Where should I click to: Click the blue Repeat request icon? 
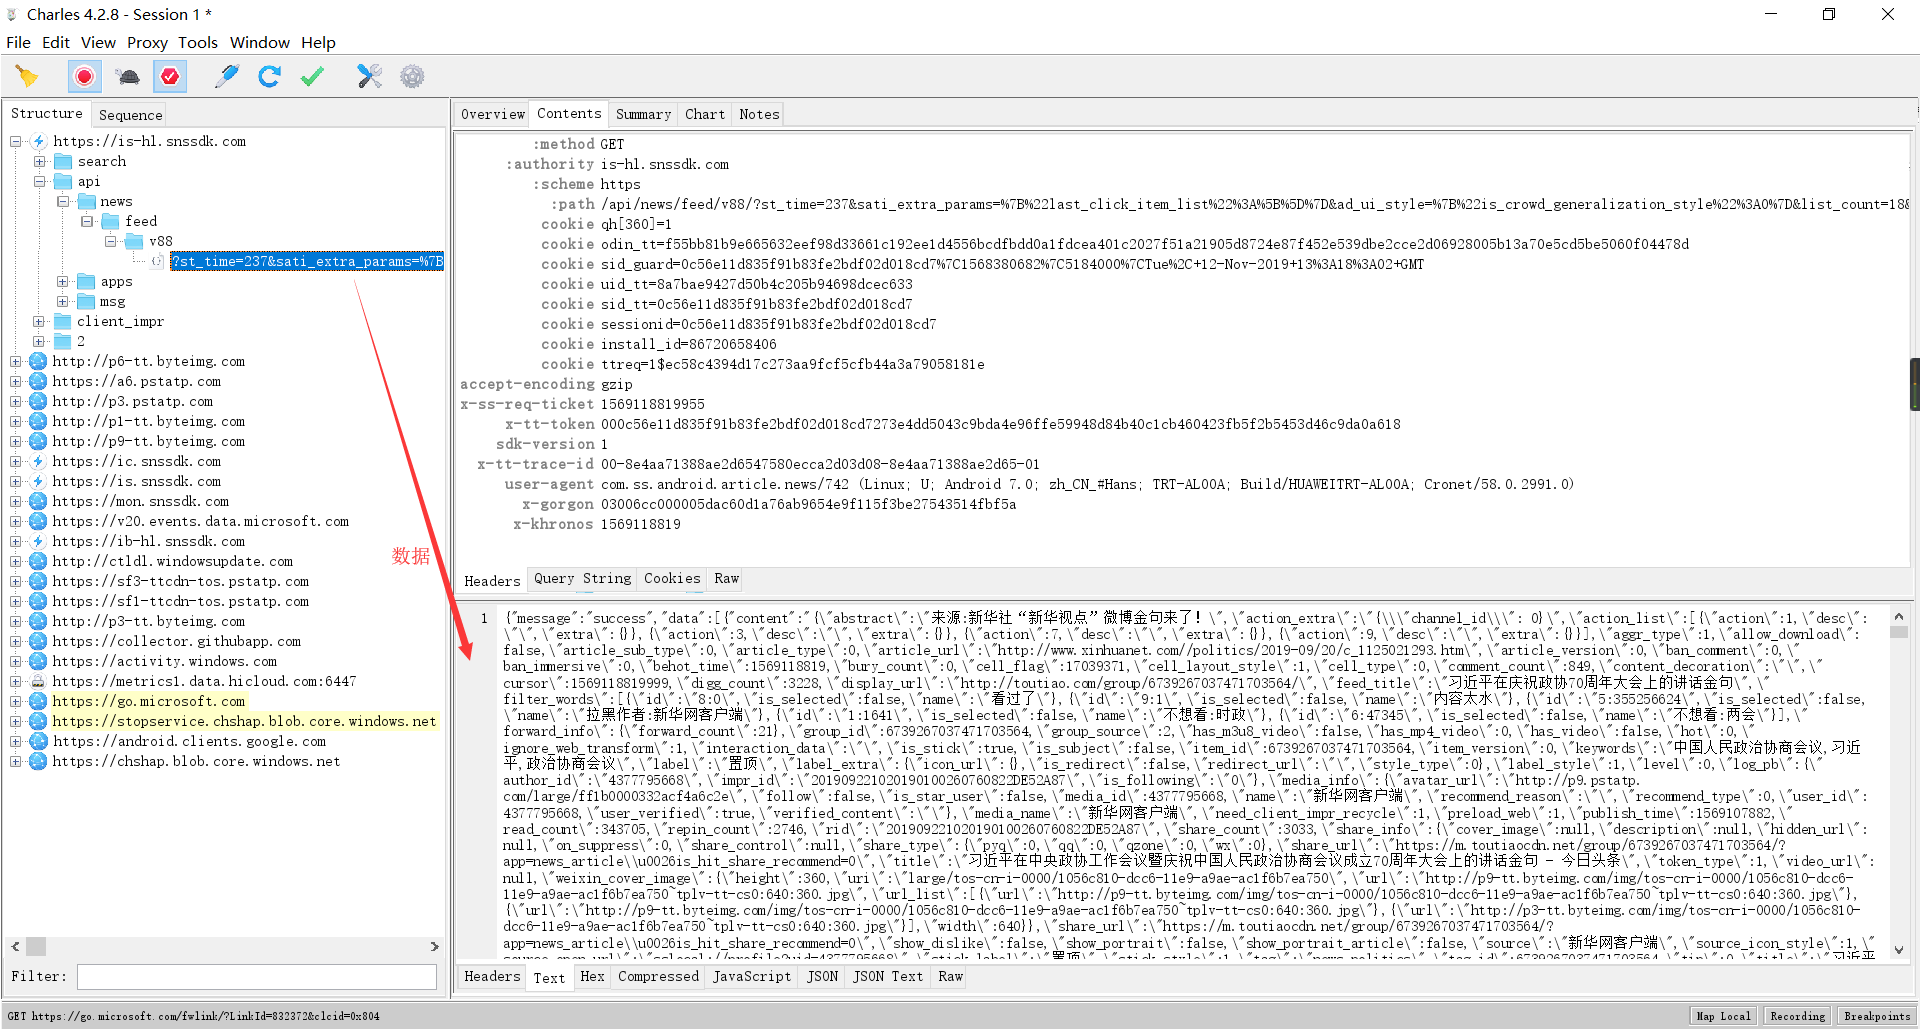point(269,76)
